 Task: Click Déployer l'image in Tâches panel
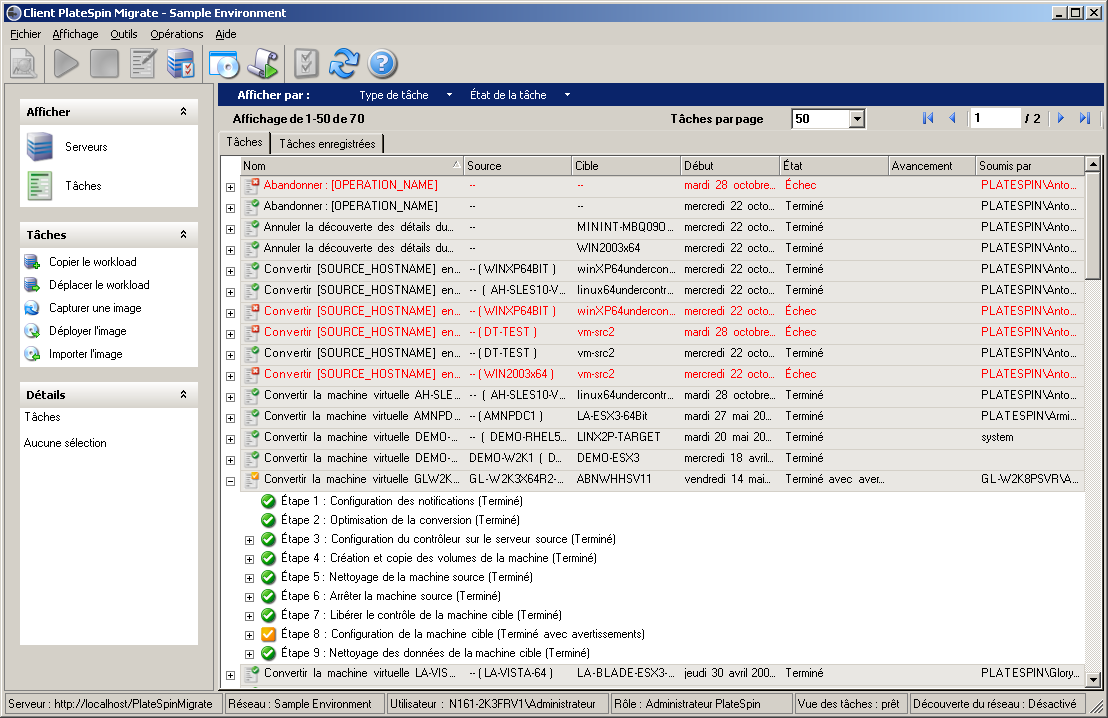click(87, 331)
